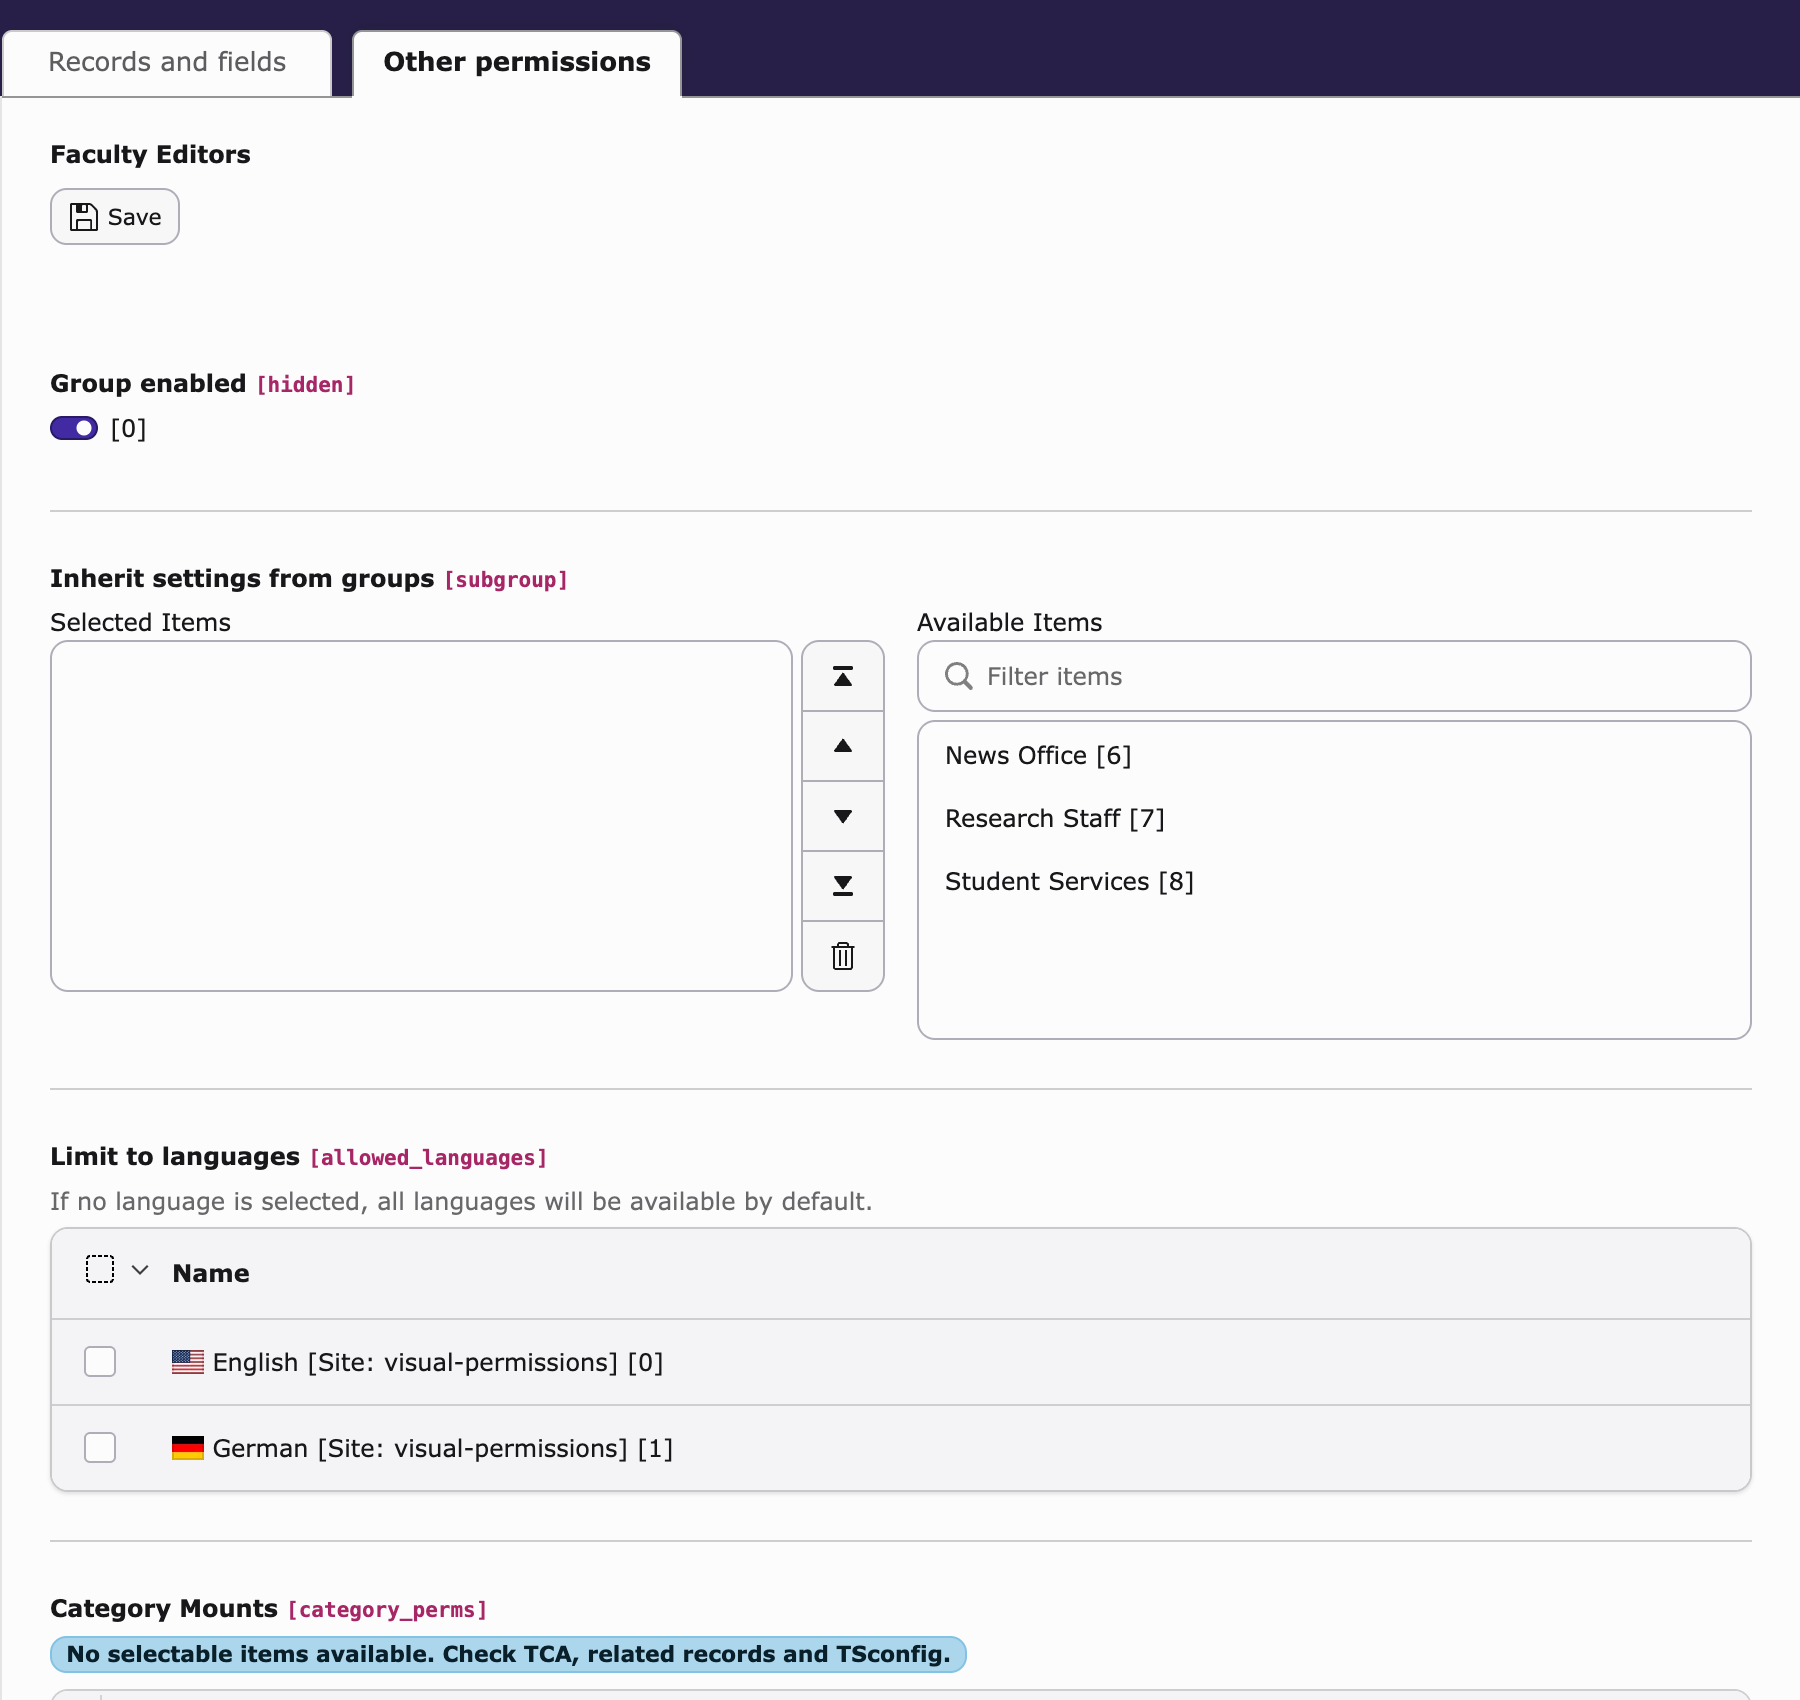Add News Office [6] group
This screenshot has width=1800, height=1700.
(1038, 756)
